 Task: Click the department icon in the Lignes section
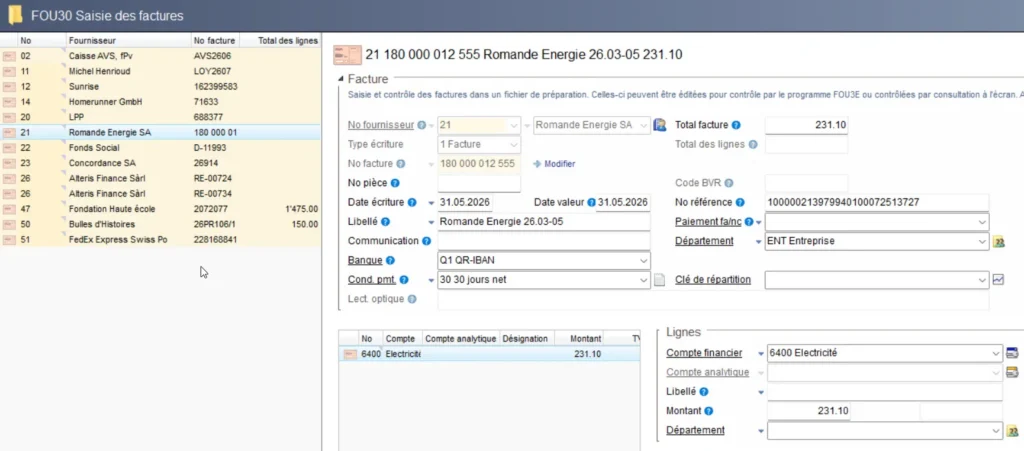point(1012,431)
